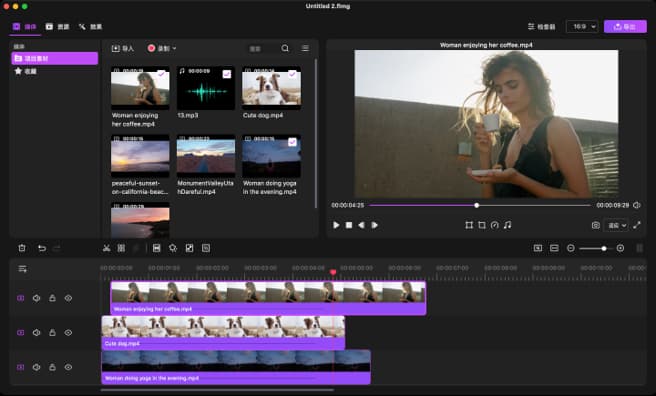Click the subtitle track icon beside zoom out
Viewport: 656px width, 396px height.
point(554,248)
